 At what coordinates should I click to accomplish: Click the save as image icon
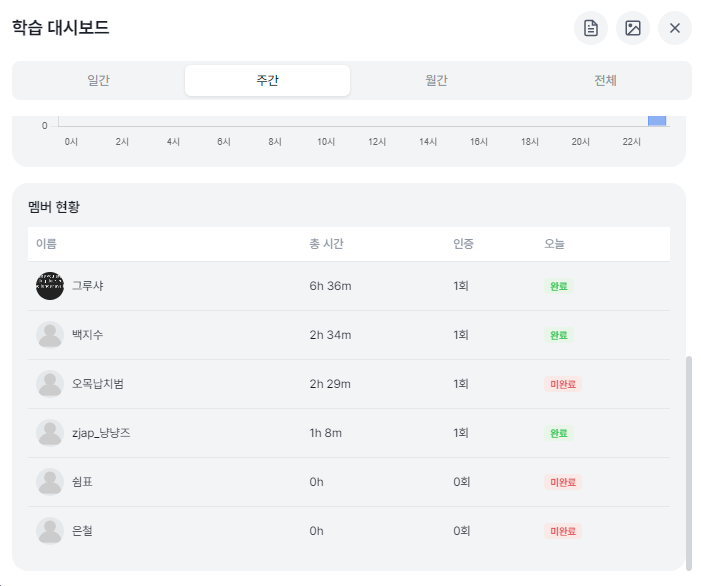tap(633, 28)
